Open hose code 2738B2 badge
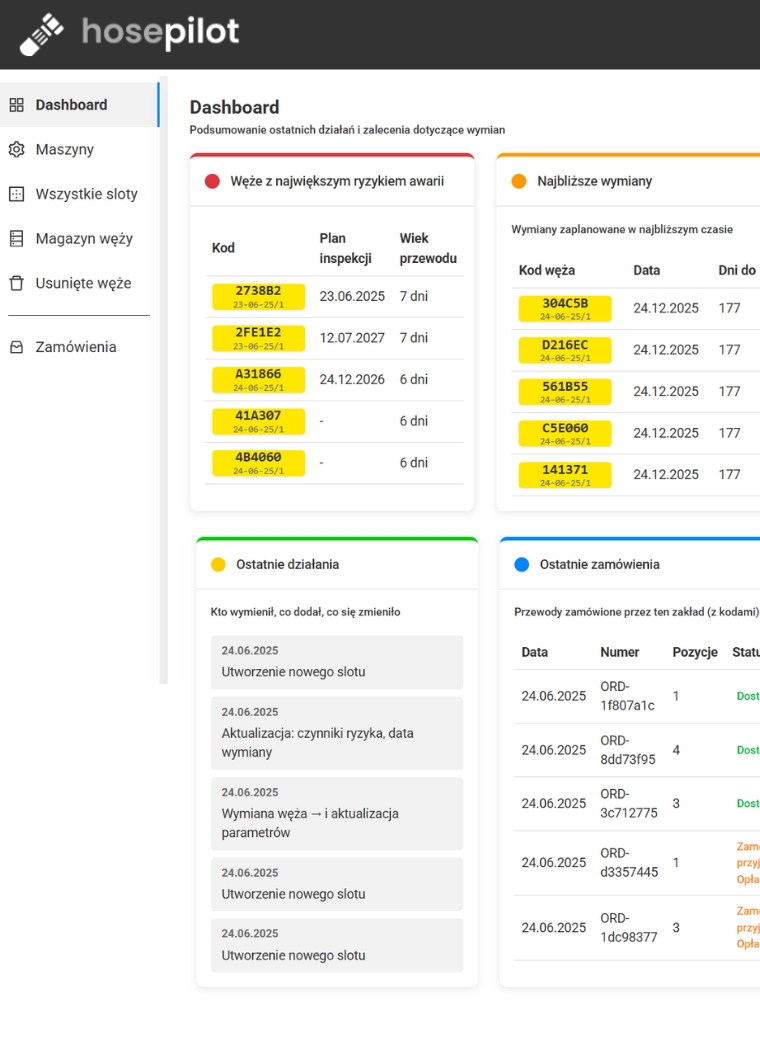This screenshot has height=1040, width=760. click(x=258, y=296)
